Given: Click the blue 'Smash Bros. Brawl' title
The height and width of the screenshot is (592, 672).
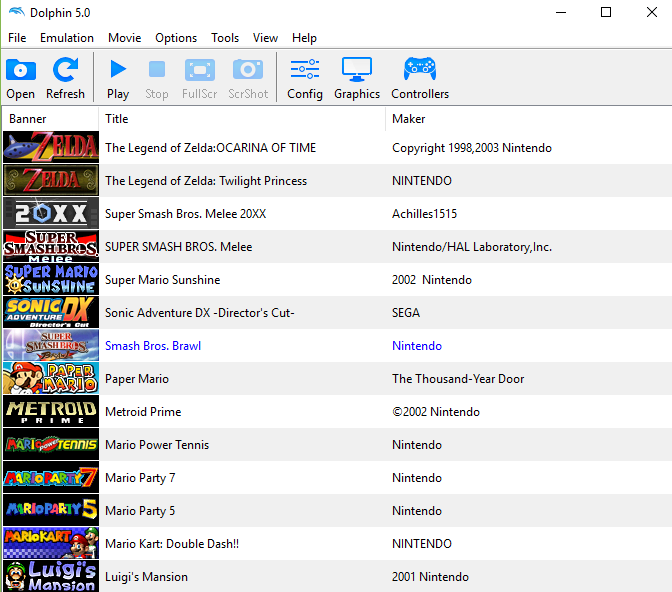Looking at the screenshot, I should [x=153, y=346].
